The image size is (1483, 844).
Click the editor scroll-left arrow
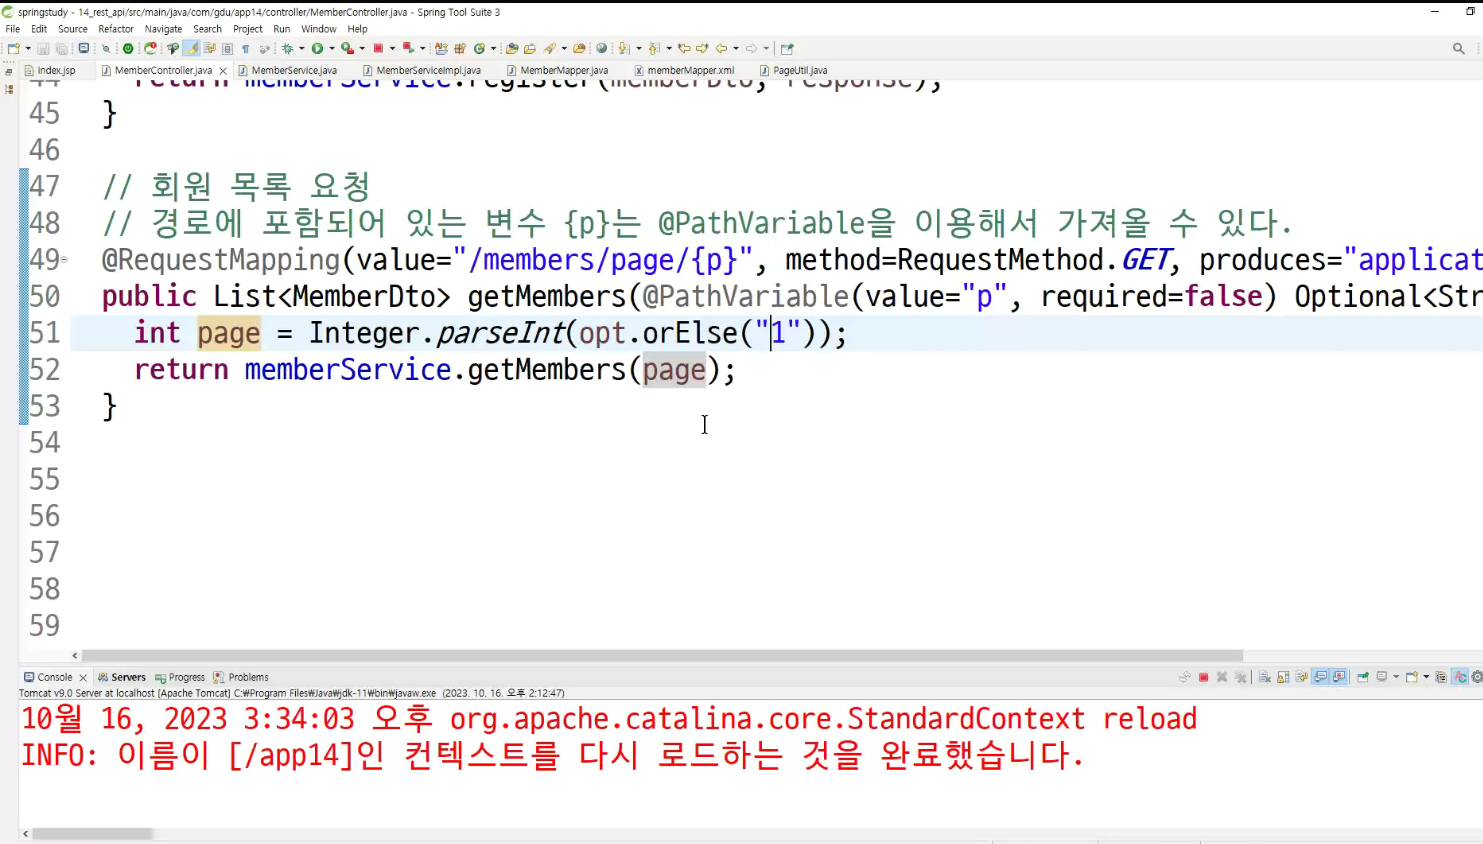pos(75,656)
